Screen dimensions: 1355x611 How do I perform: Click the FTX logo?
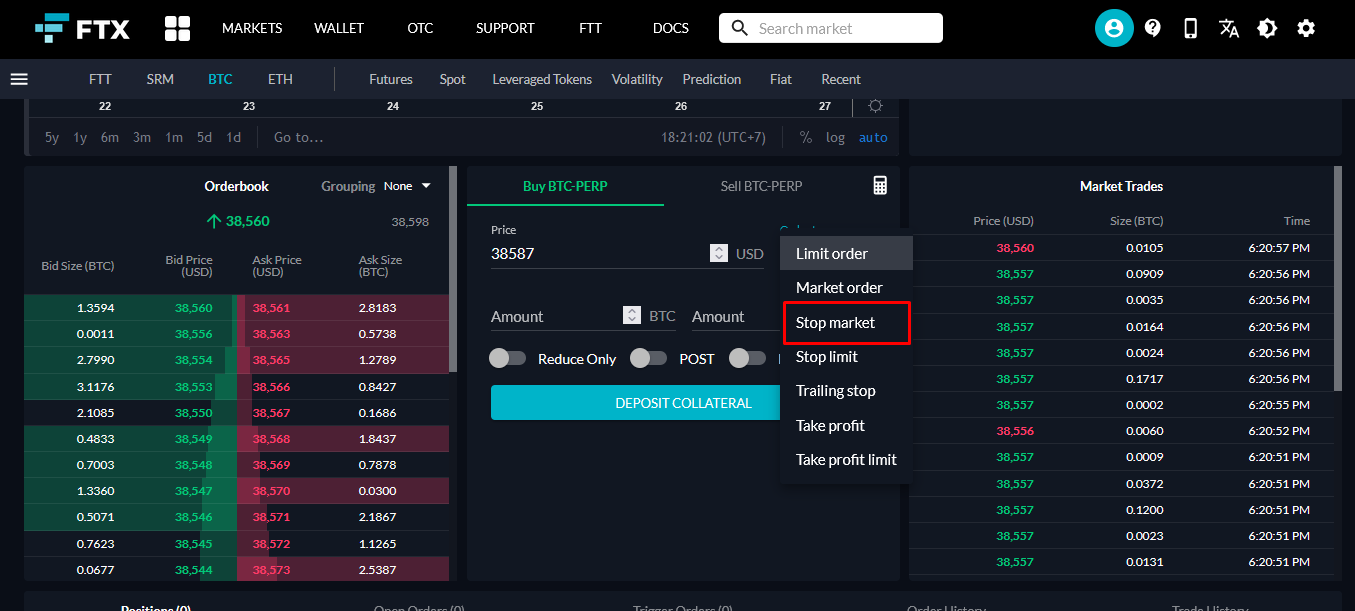(82, 28)
